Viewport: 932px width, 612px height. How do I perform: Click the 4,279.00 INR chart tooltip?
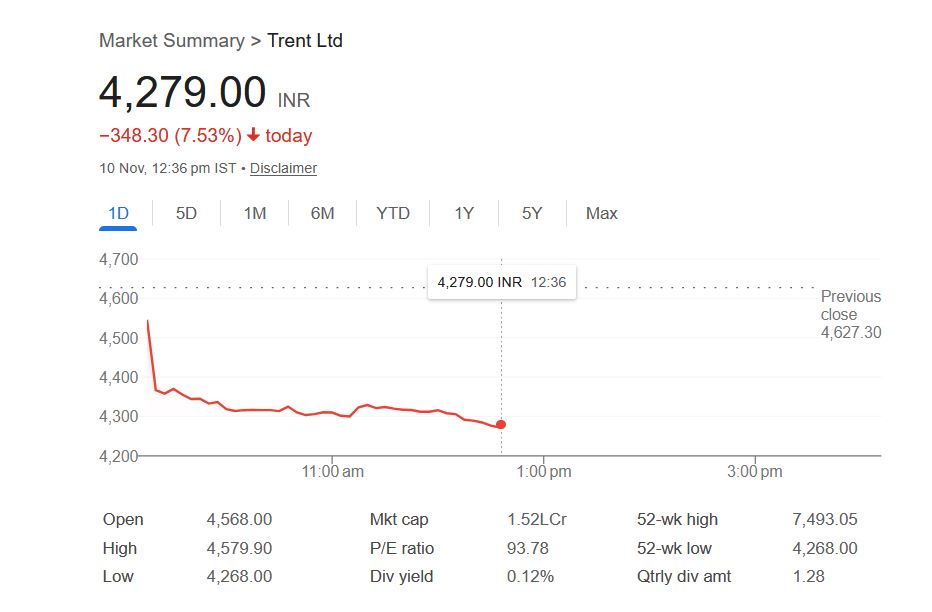(501, 282)
